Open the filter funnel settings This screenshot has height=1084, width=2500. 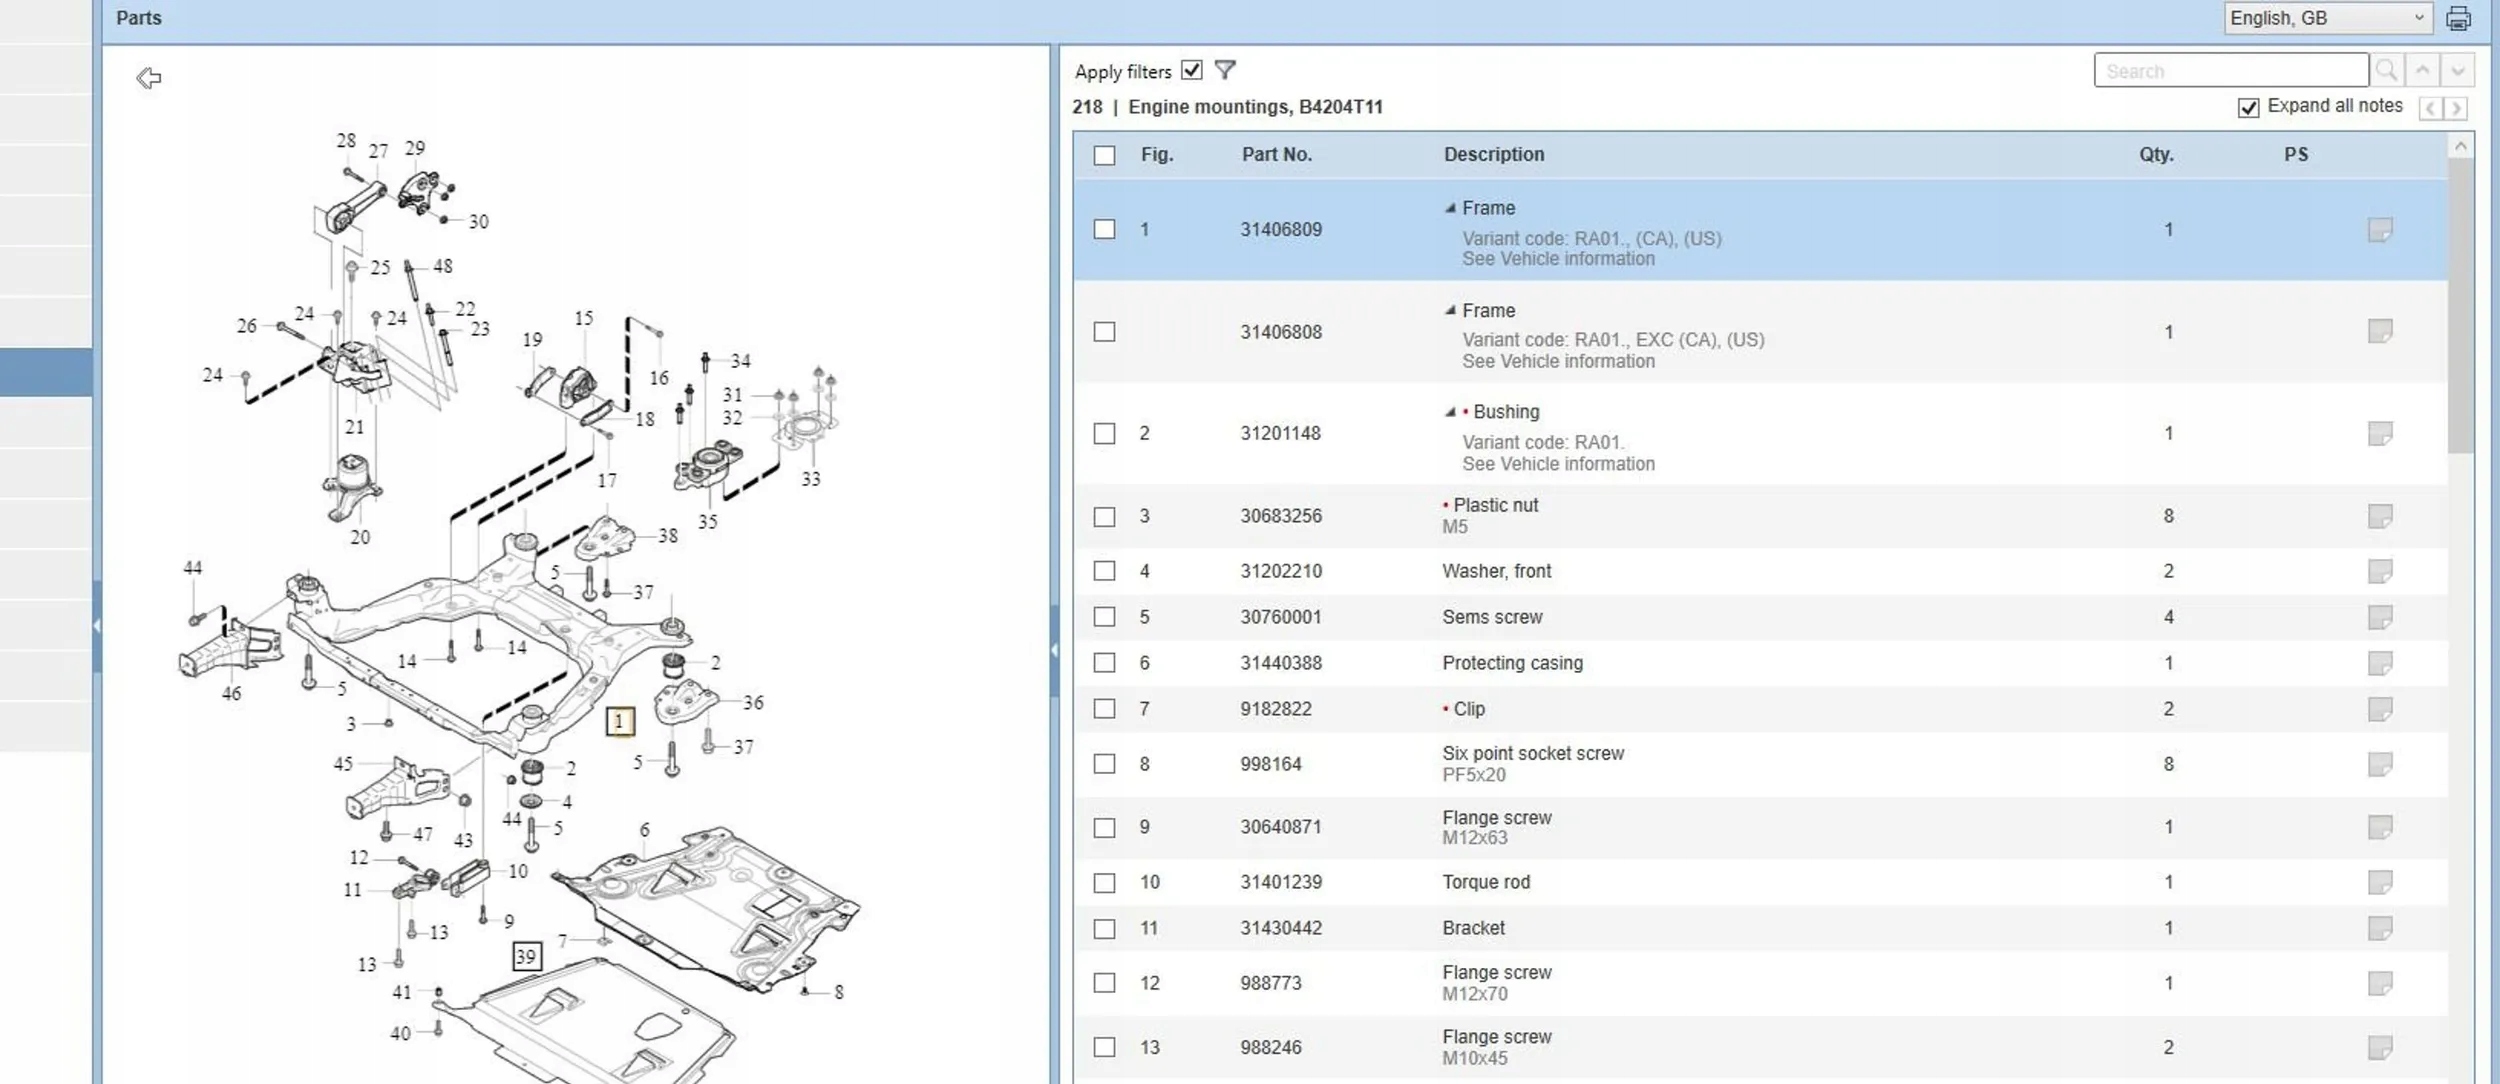(x=1225, y=70)
